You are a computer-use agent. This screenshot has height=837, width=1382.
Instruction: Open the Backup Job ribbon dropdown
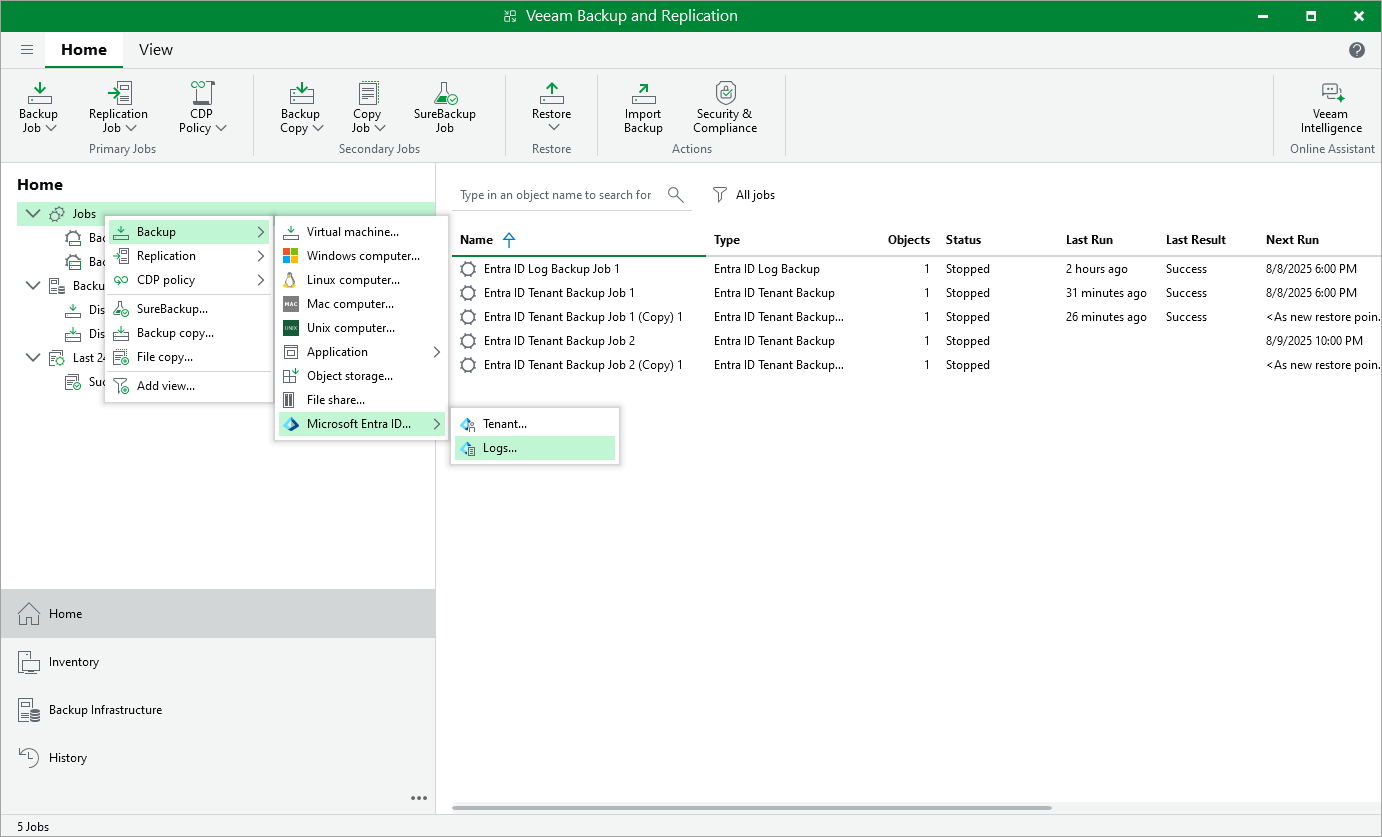coord(39,107)
